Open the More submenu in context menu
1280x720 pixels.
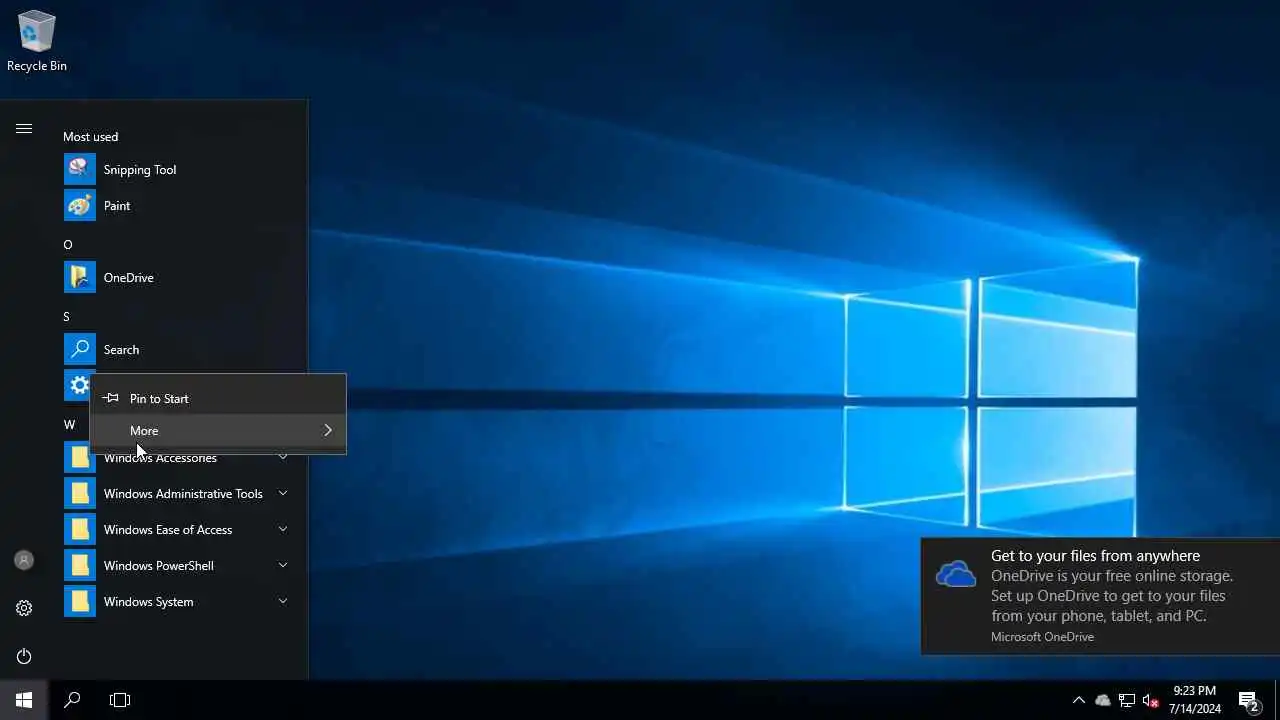click(218, 430)
